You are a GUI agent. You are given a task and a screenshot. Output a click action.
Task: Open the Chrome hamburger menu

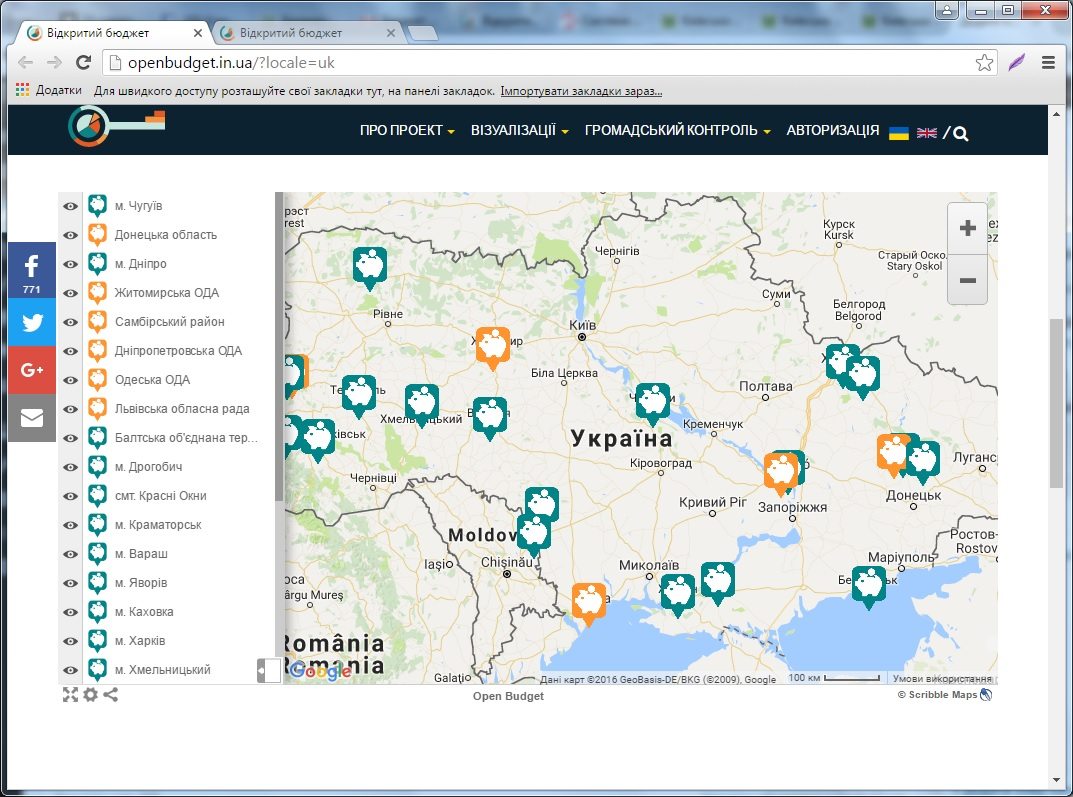pyautogui.click(x=1048, y=63)
